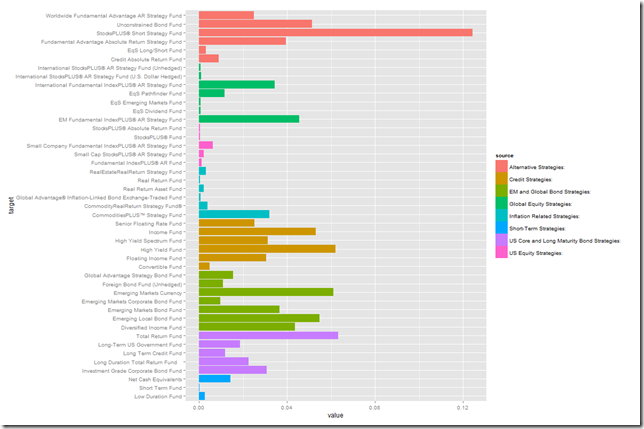Pick the Short-Term Strategies blue swatch

(x=501, y=228)
